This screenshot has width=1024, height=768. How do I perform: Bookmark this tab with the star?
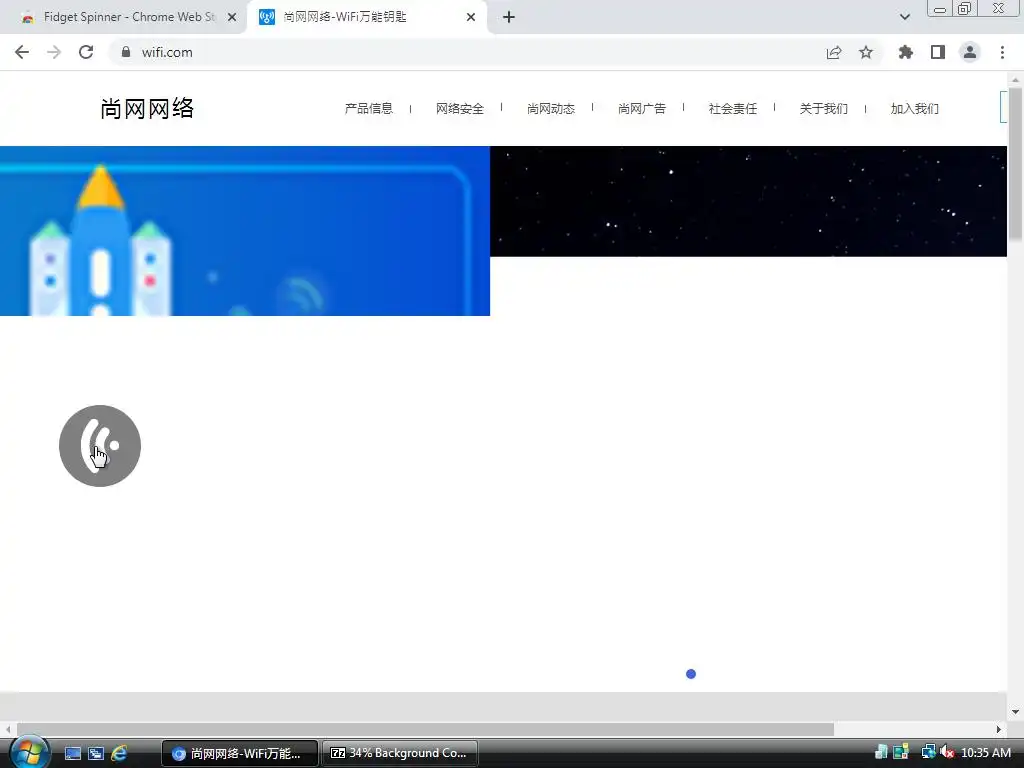[x=866, y=52]
